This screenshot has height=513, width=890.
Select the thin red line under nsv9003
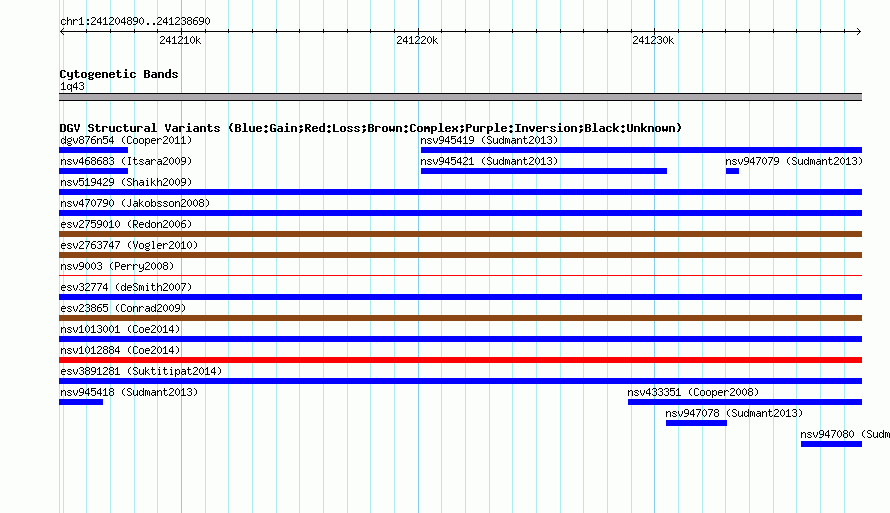click(460, 276)
